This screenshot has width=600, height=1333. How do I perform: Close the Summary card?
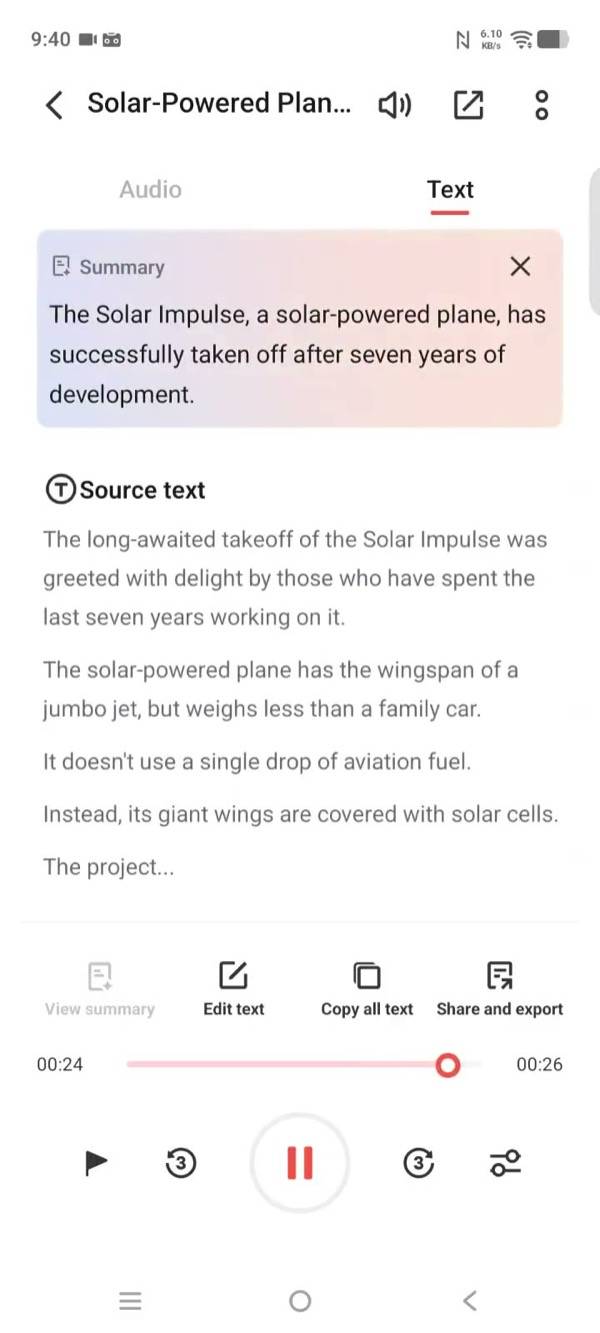[520, 266]
